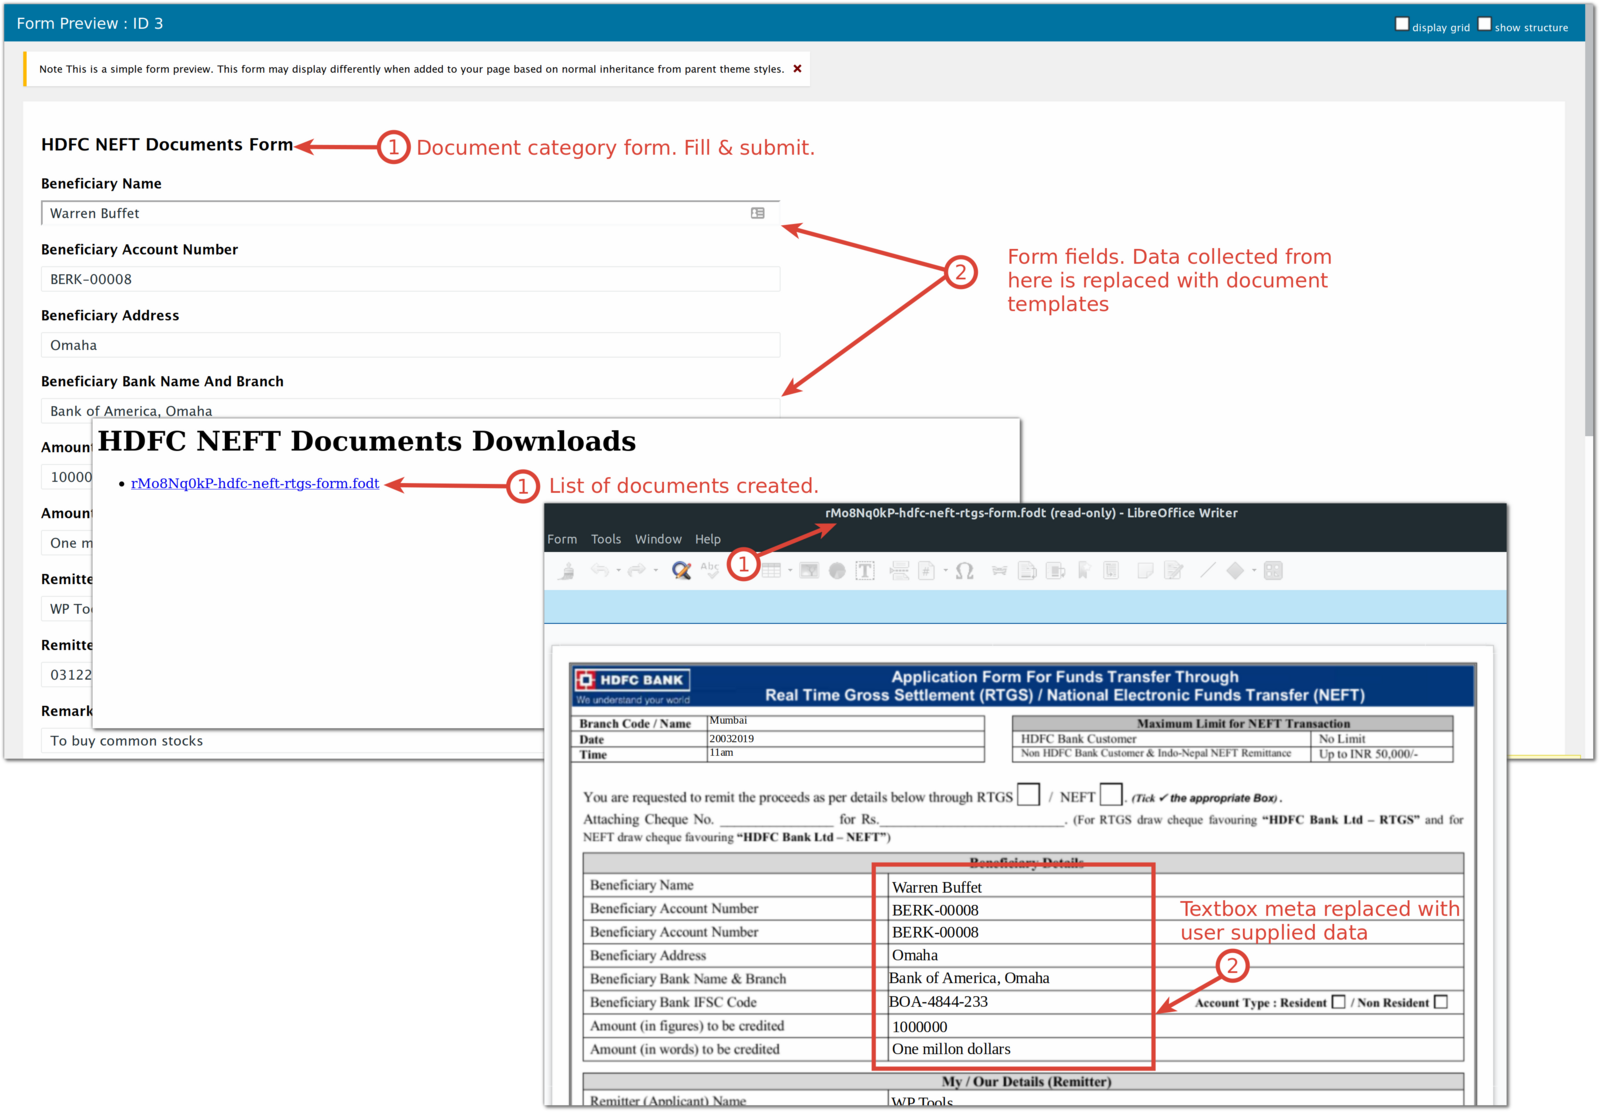The height and width of the screenshot is (1112, 1600).
Task: Open the rMo8Nq0kP-hdfc-neft-rtgs-form.fodt link
Action: [x=254, y=483]
